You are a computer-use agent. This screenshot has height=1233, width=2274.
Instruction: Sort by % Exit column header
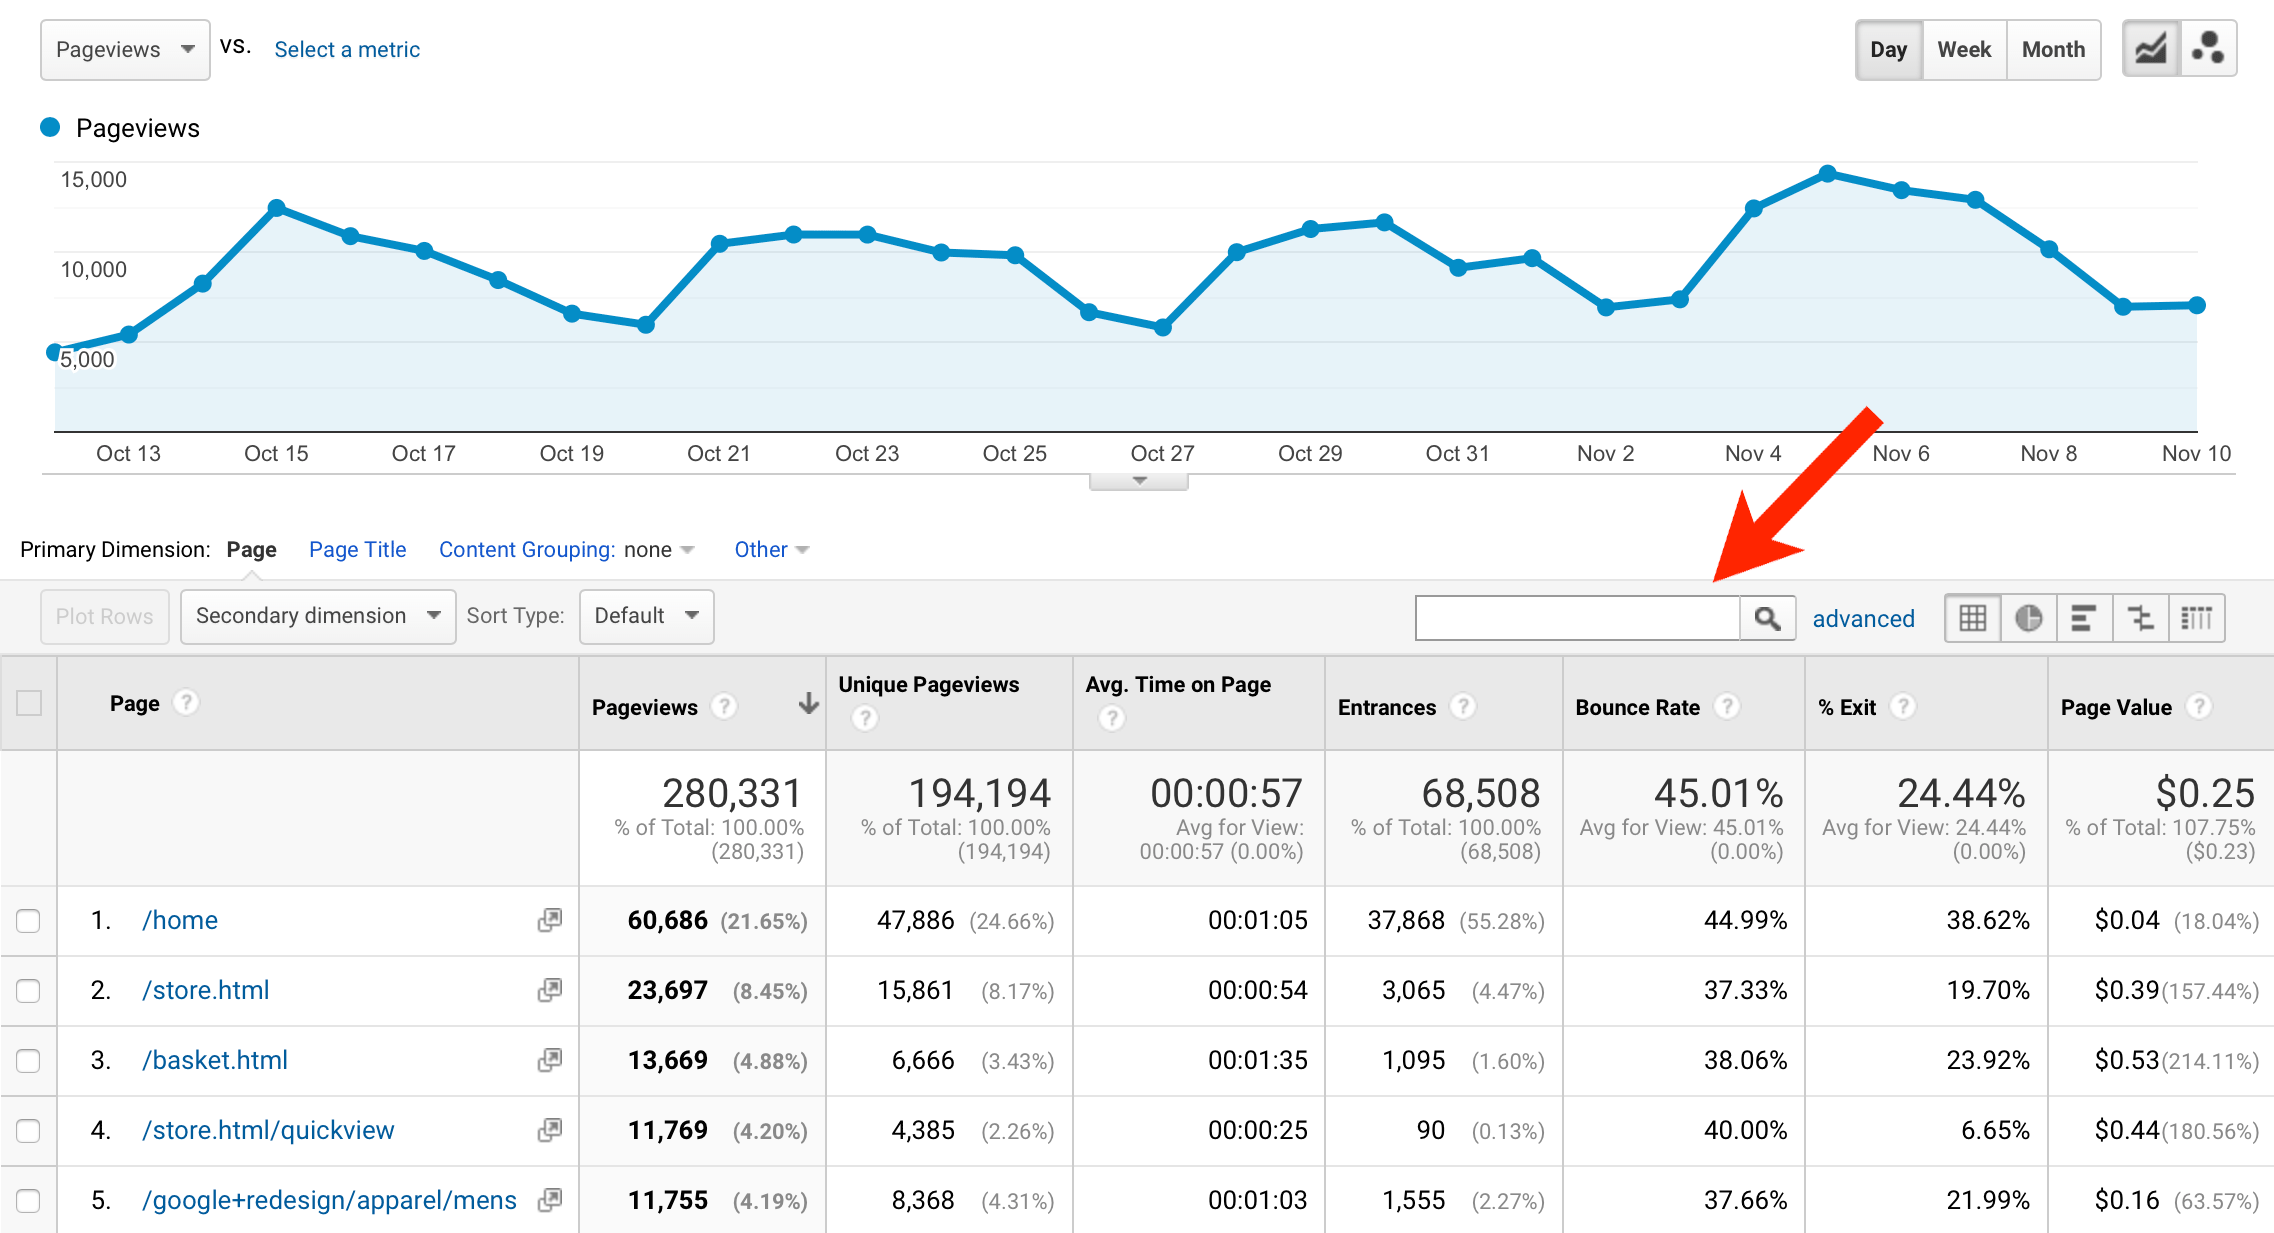pyautogui.click(x=1847, y=707)
